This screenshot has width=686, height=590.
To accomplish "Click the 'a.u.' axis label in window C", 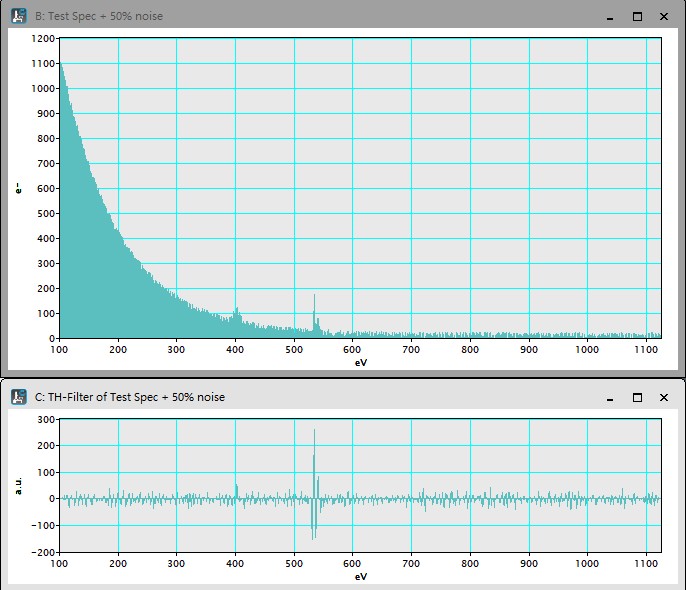I will click(18, 486).
